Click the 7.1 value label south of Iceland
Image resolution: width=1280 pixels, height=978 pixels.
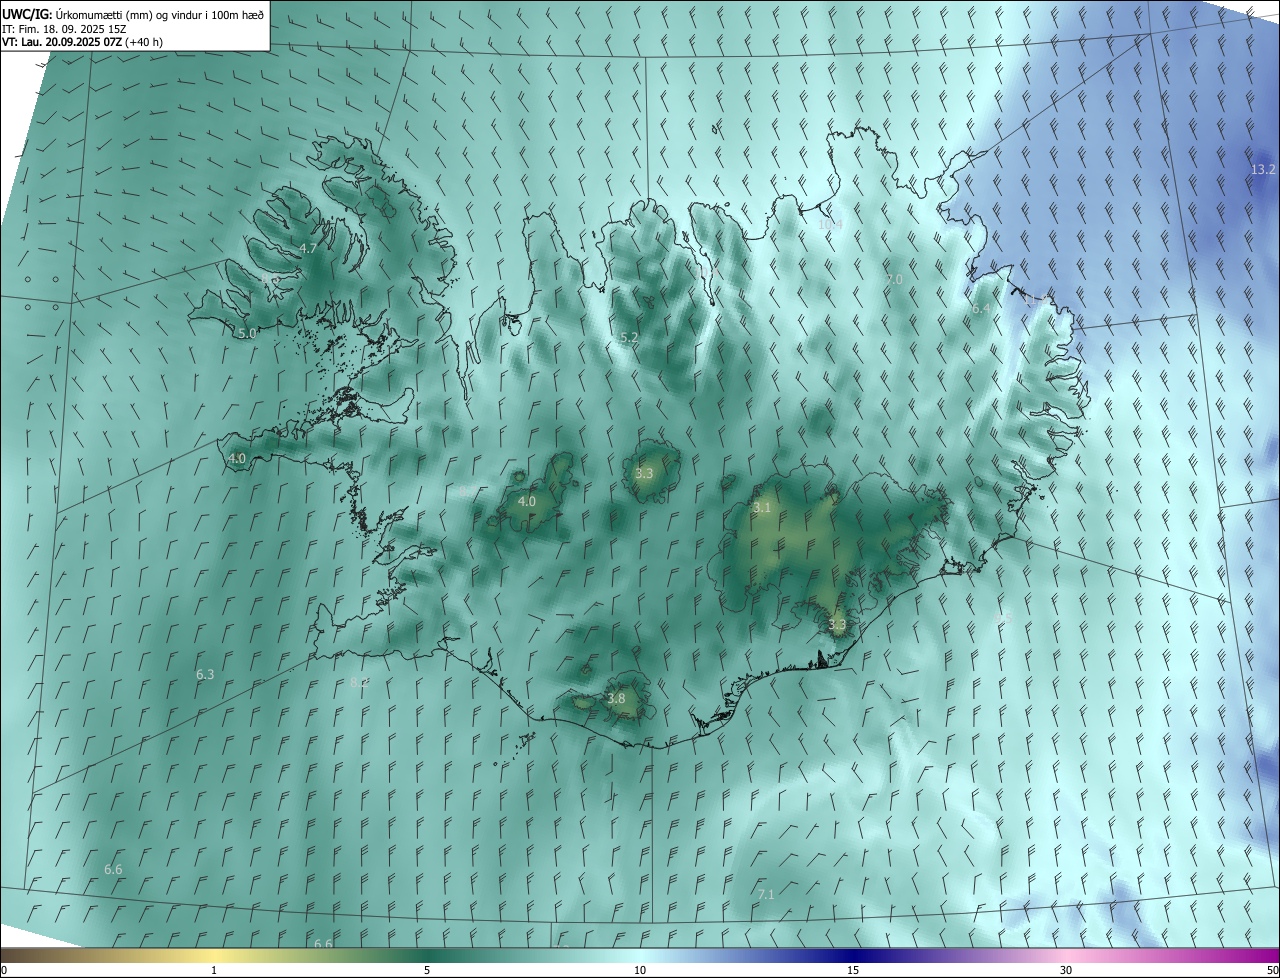click(766, 894)
